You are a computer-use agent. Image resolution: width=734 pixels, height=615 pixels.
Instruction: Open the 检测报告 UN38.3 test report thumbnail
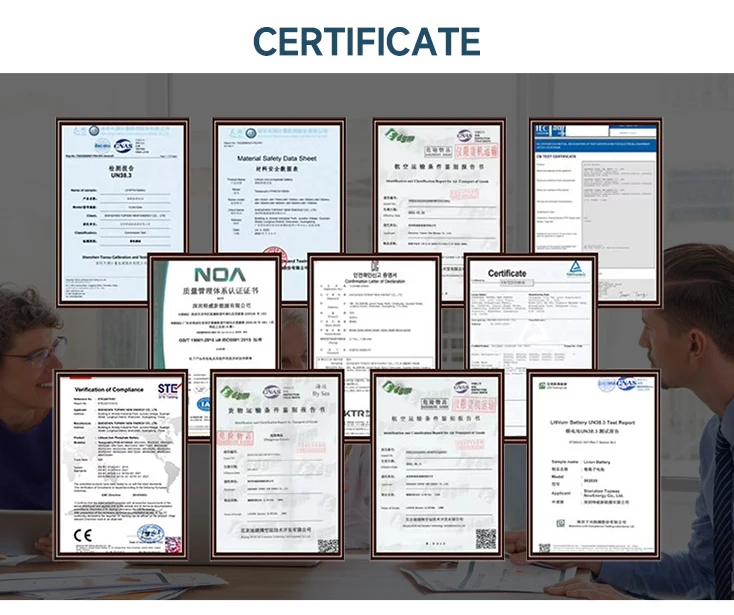pos(123,213)
